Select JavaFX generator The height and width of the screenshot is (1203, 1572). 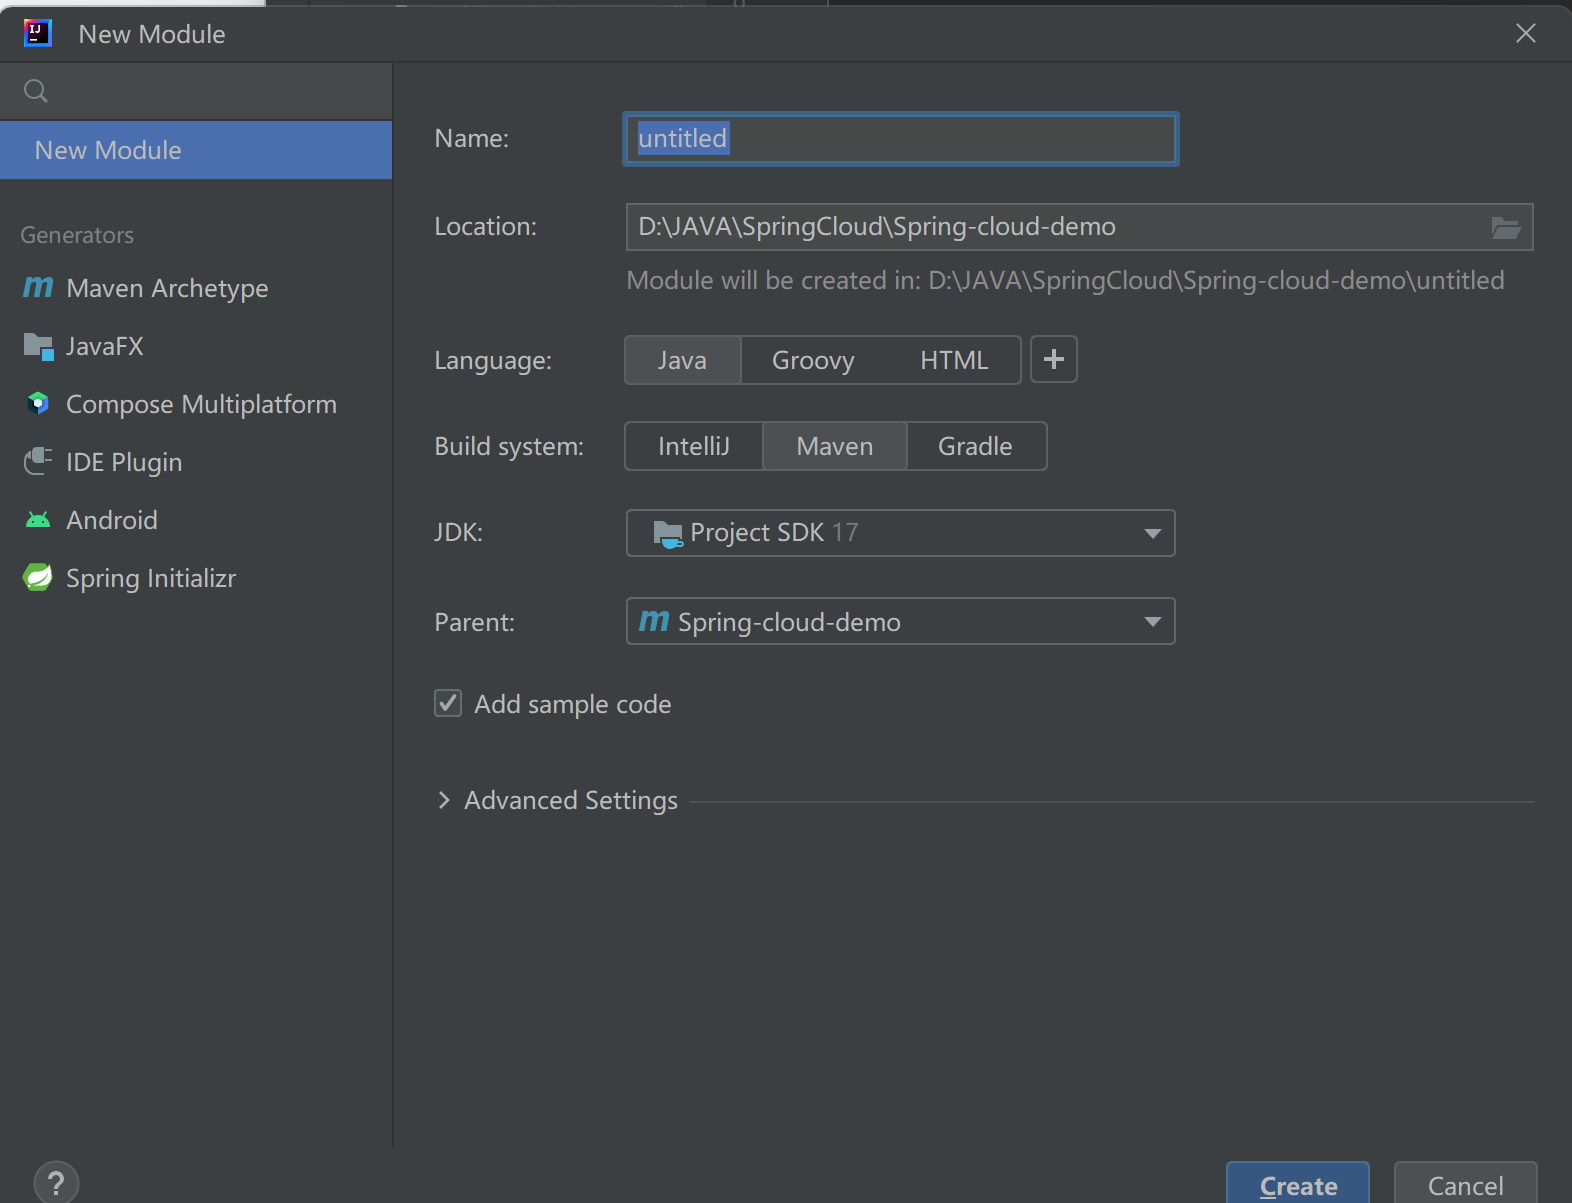tap(196, 346)
